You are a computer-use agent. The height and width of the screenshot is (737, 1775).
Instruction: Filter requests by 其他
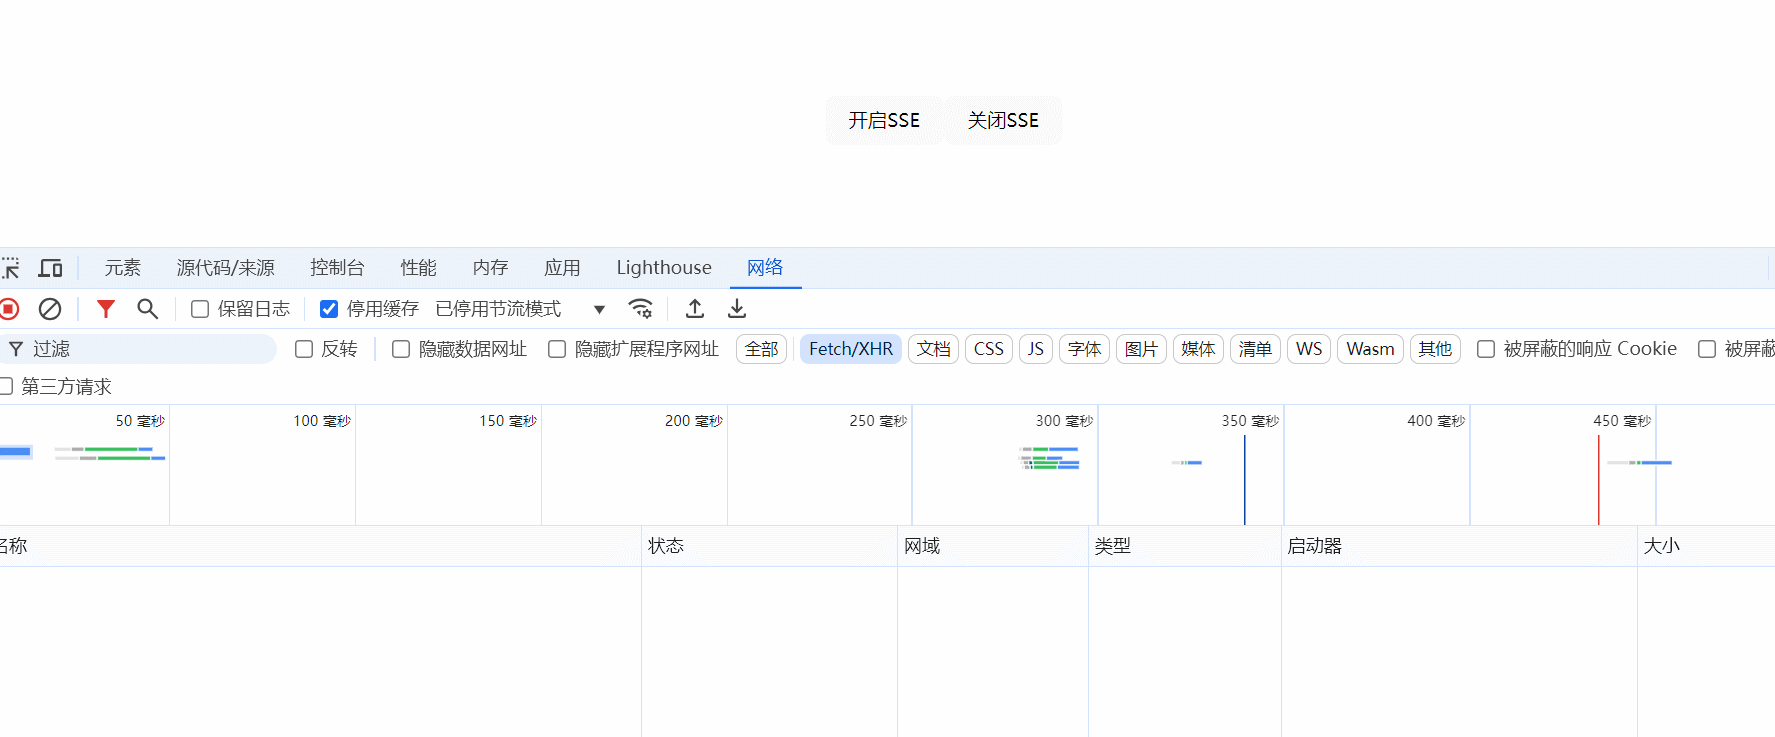[1435, 349]
